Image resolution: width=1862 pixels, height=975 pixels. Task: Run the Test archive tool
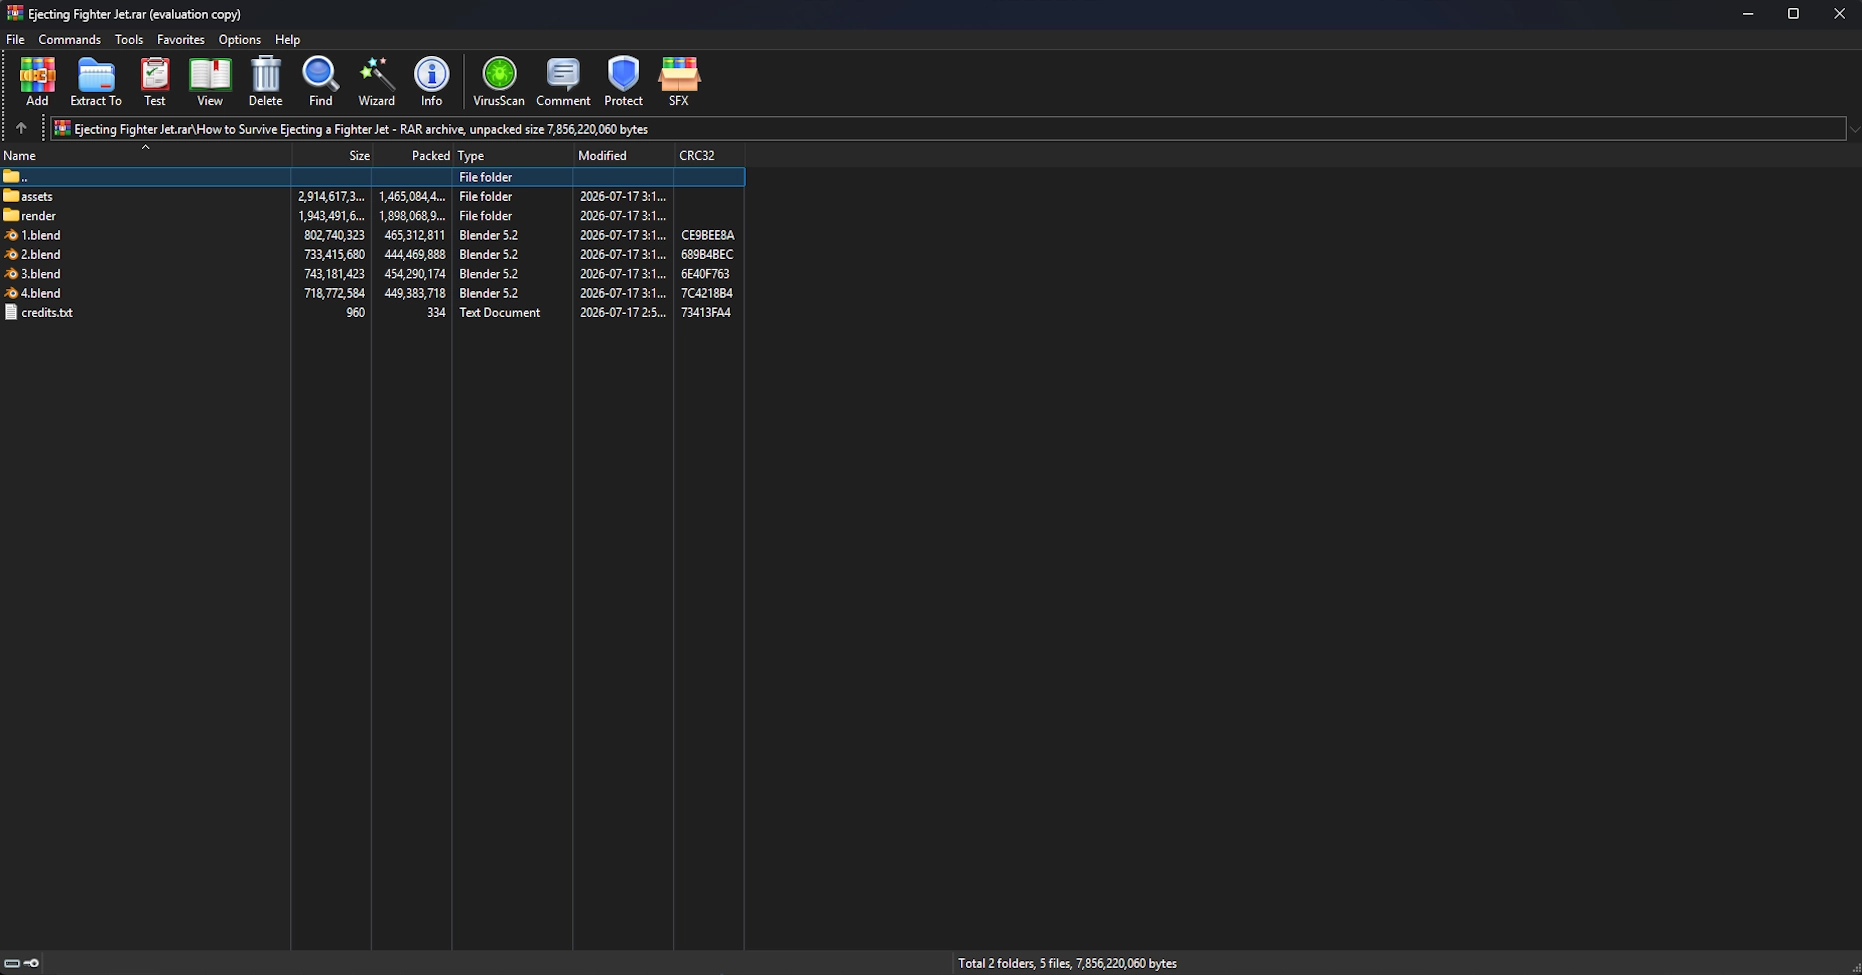[x=155, y=81]
